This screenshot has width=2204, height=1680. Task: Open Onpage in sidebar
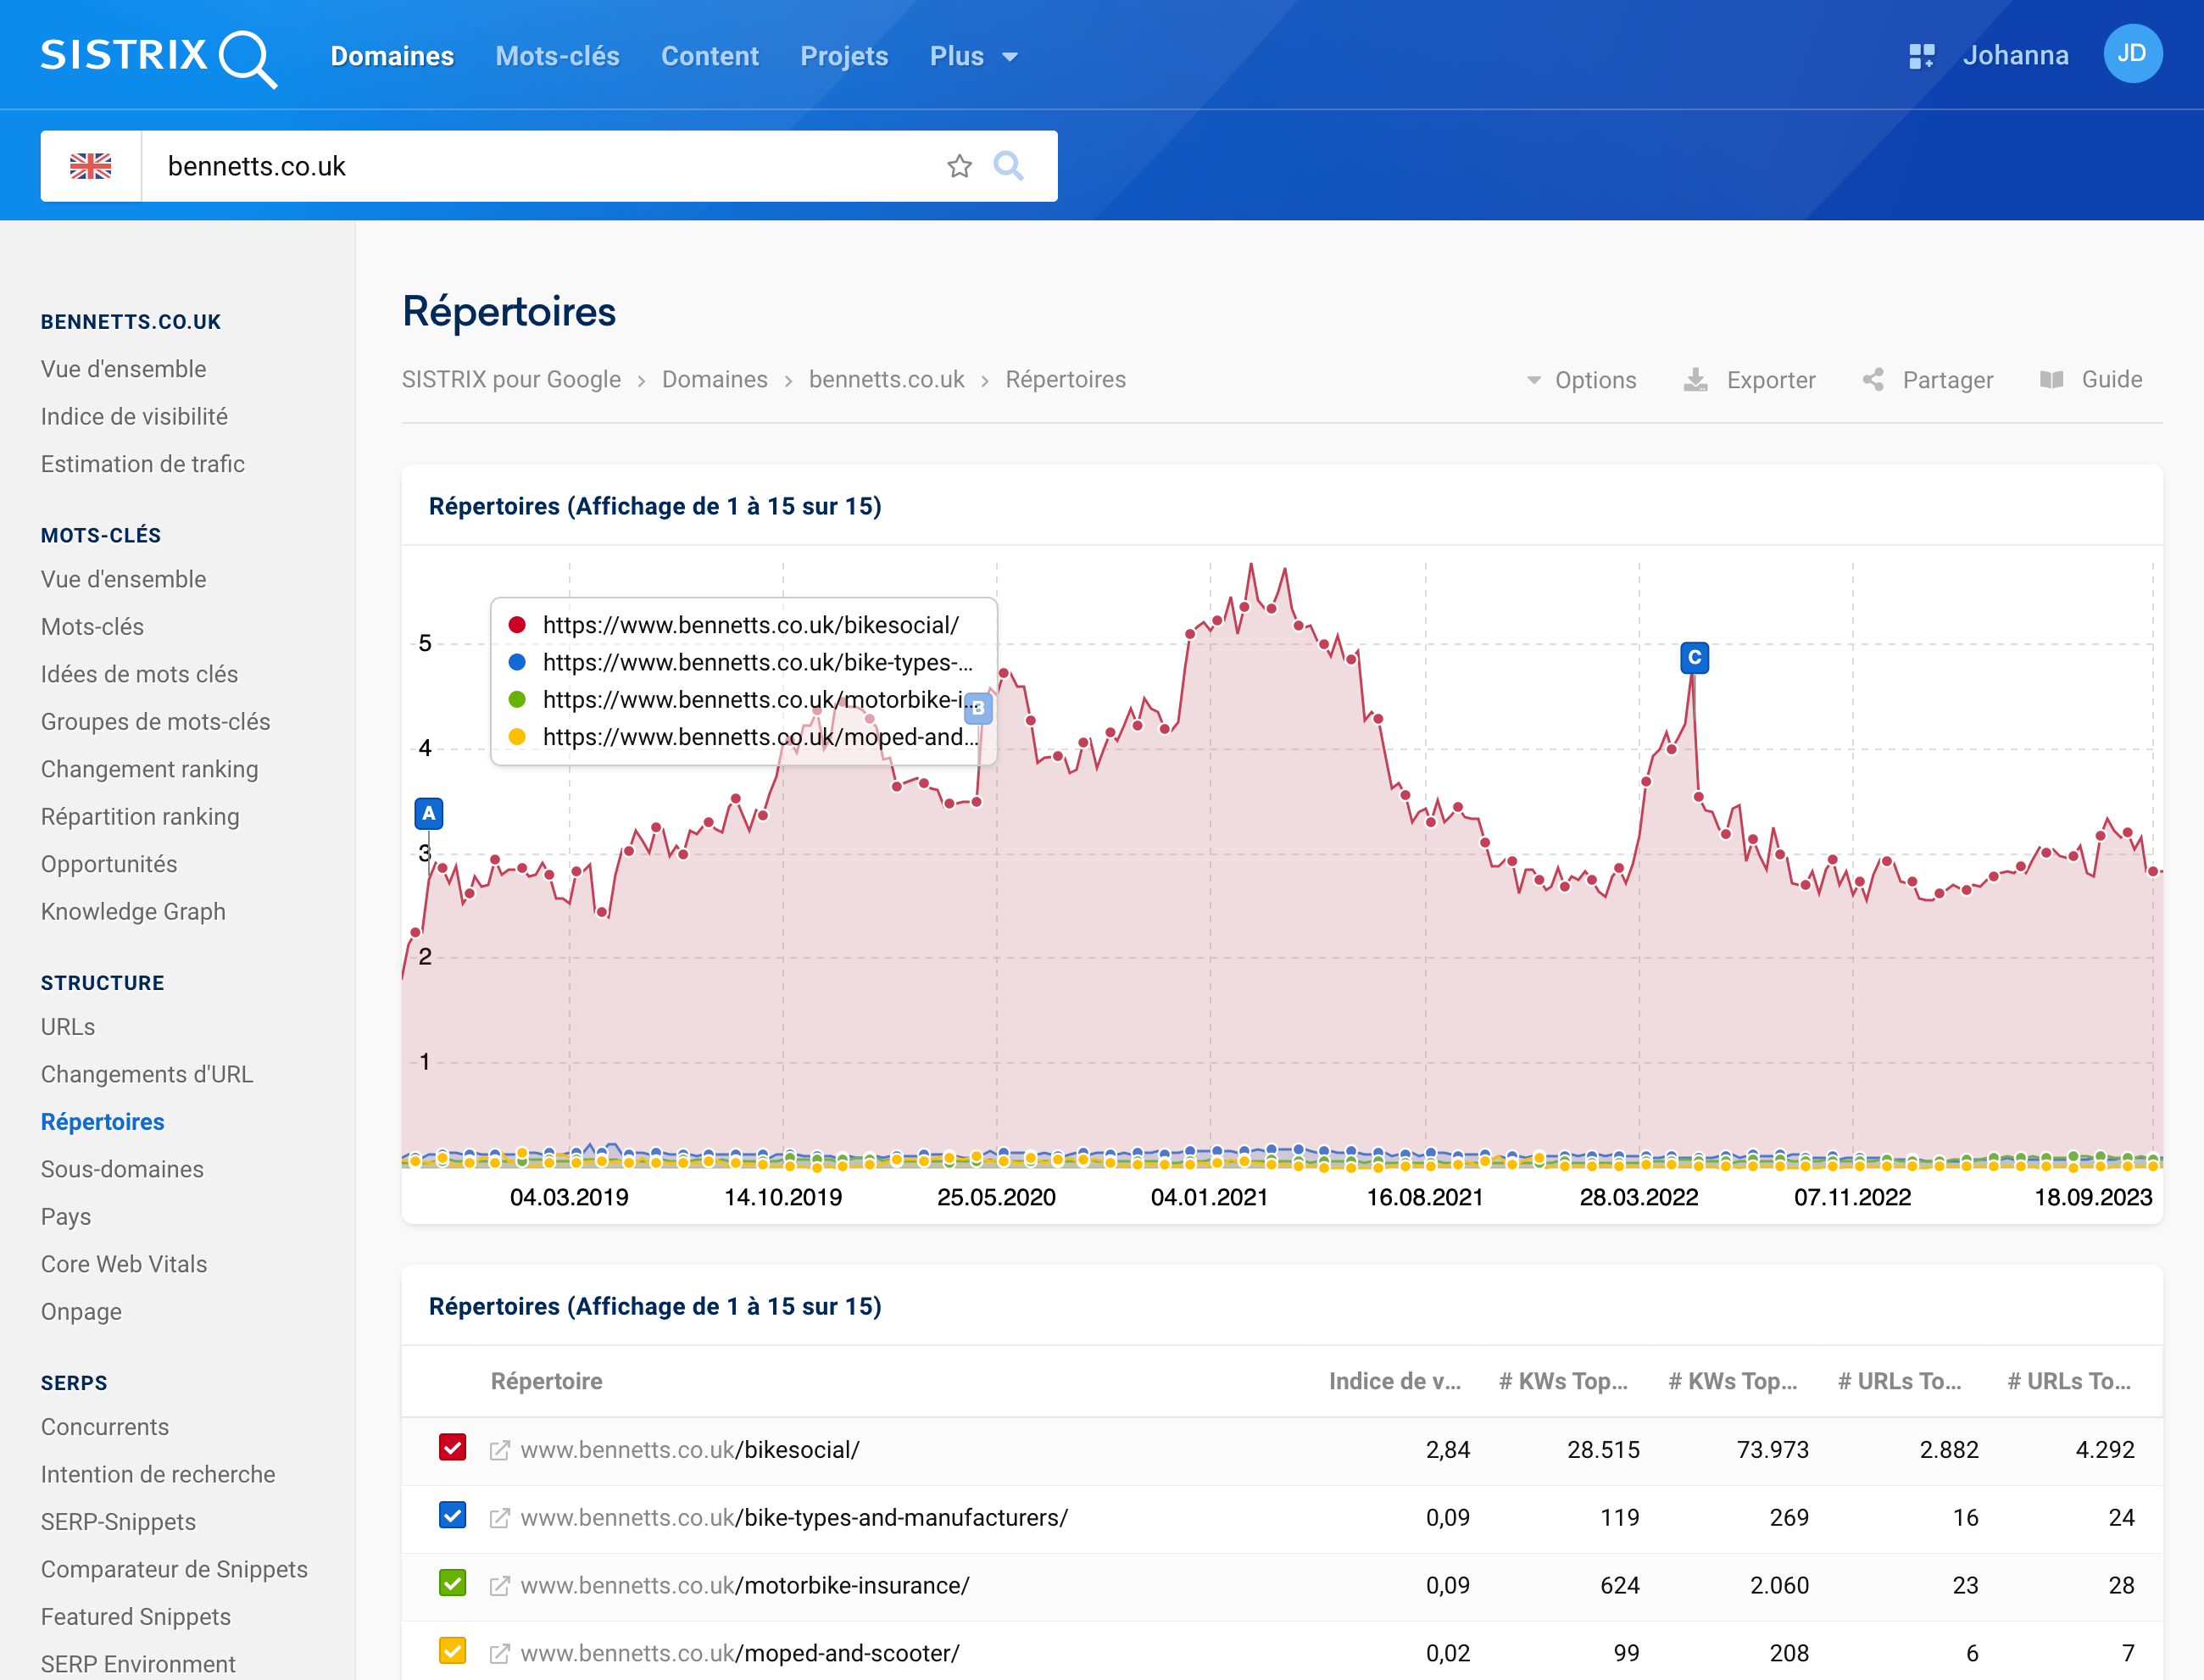click(x=81, y=1312)
